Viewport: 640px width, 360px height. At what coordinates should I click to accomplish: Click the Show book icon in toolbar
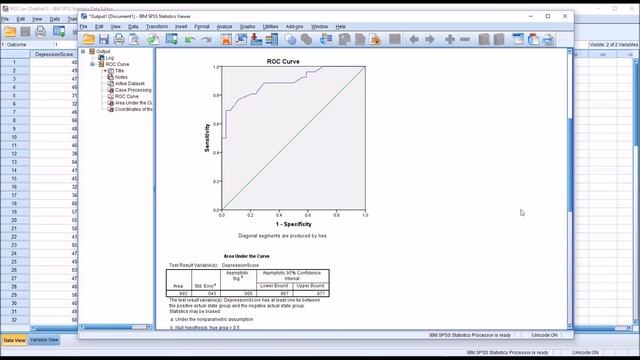pyautogui.click(x=484, y=39)
